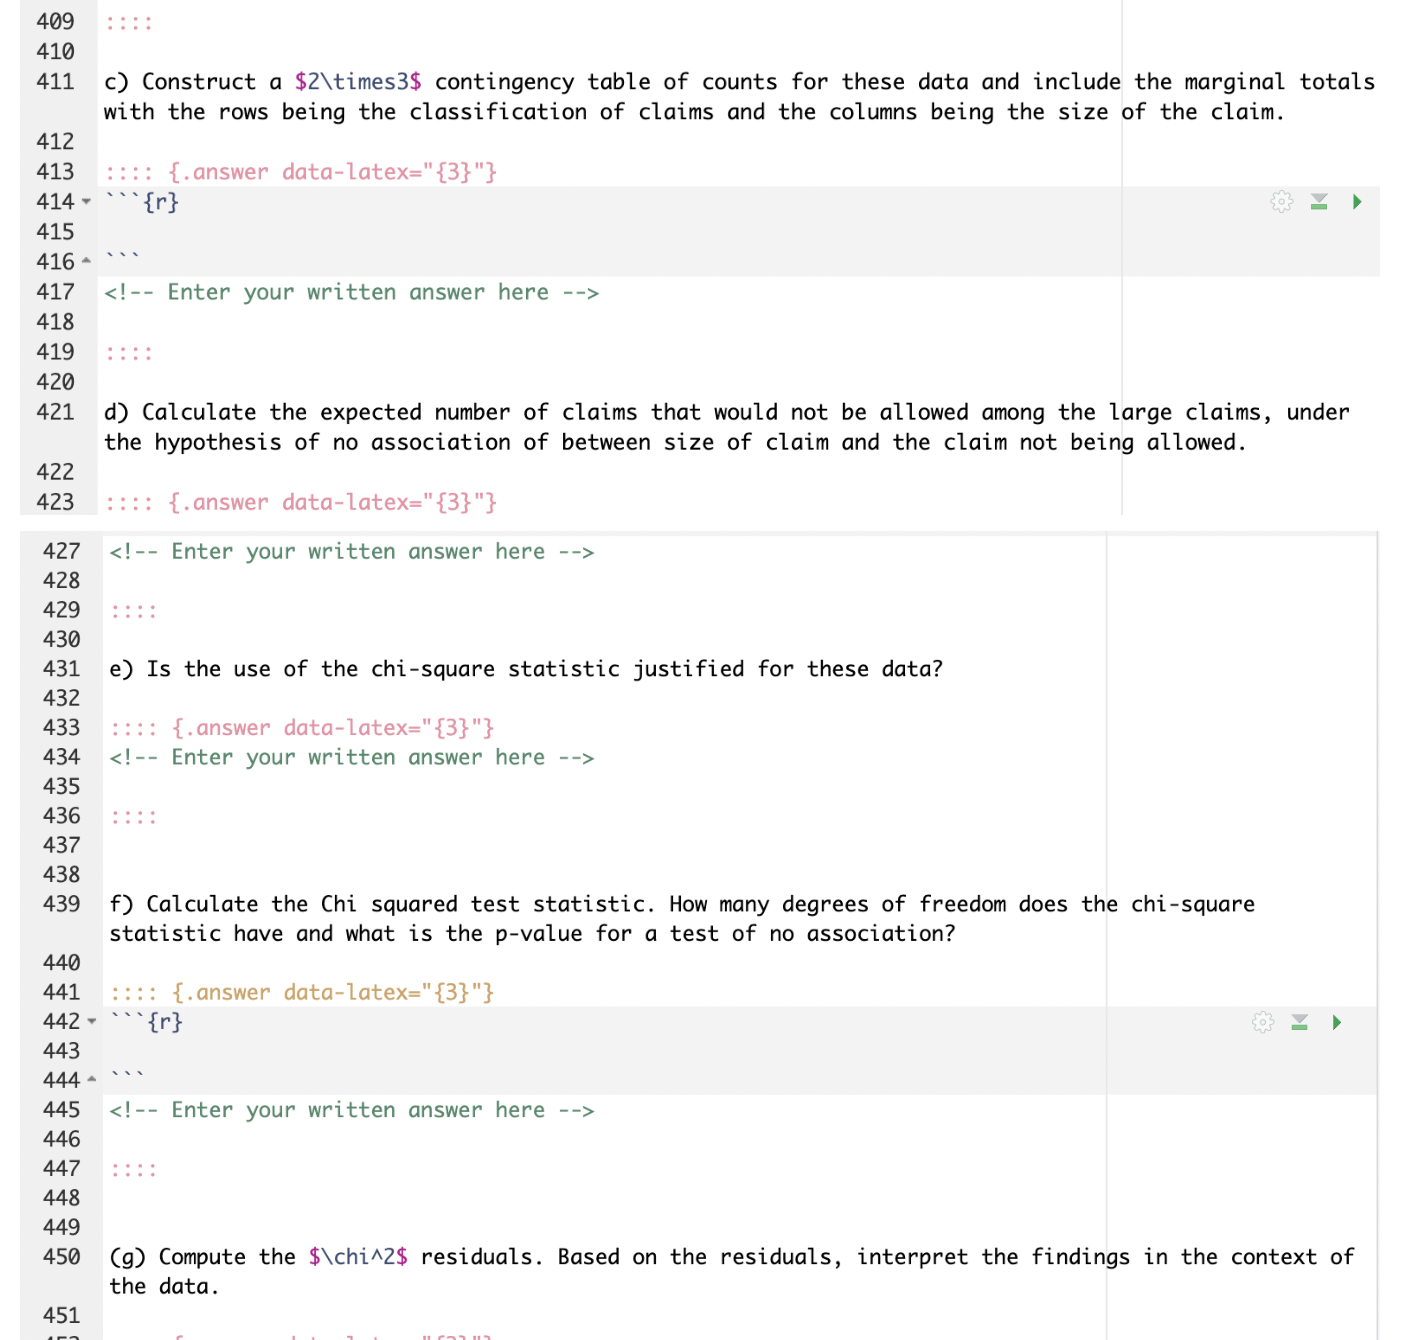Run the R chunk at line 442

tap(1336, 1022)
